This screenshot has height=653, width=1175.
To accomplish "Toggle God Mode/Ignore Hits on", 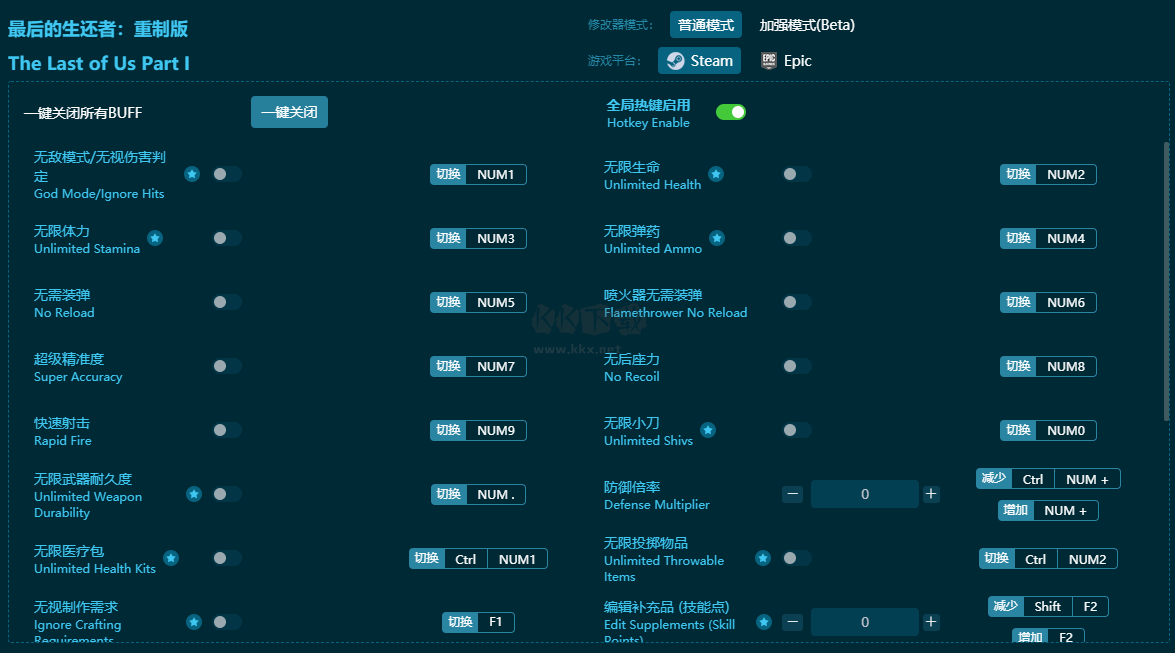I will tap(226, 174).
